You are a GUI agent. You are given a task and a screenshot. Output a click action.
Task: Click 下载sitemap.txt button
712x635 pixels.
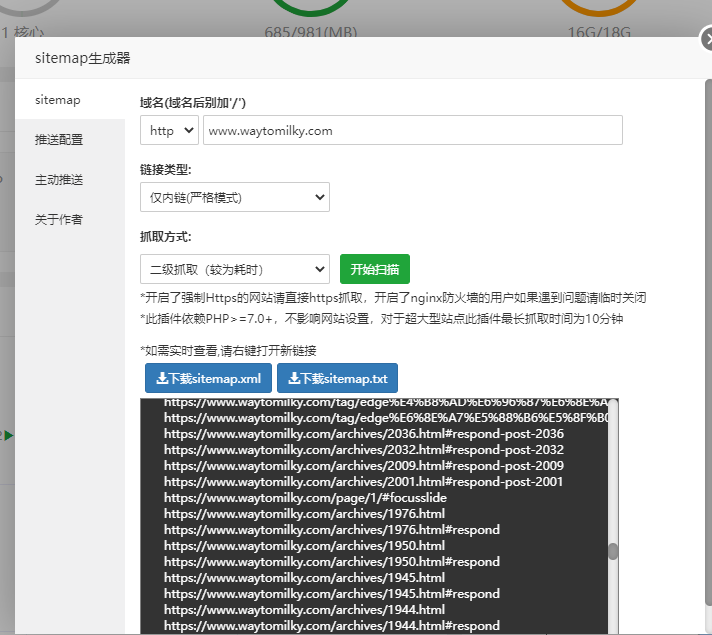tap(337, 378)
